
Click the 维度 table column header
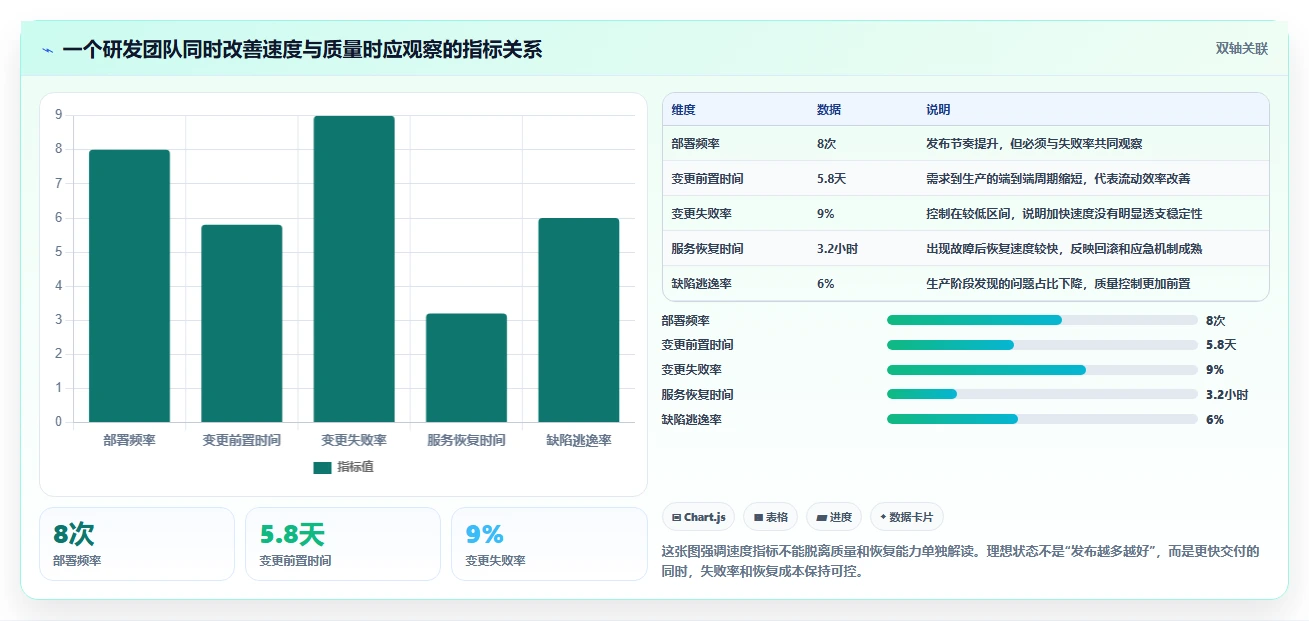pyautogui.click(x=684, y=109)
